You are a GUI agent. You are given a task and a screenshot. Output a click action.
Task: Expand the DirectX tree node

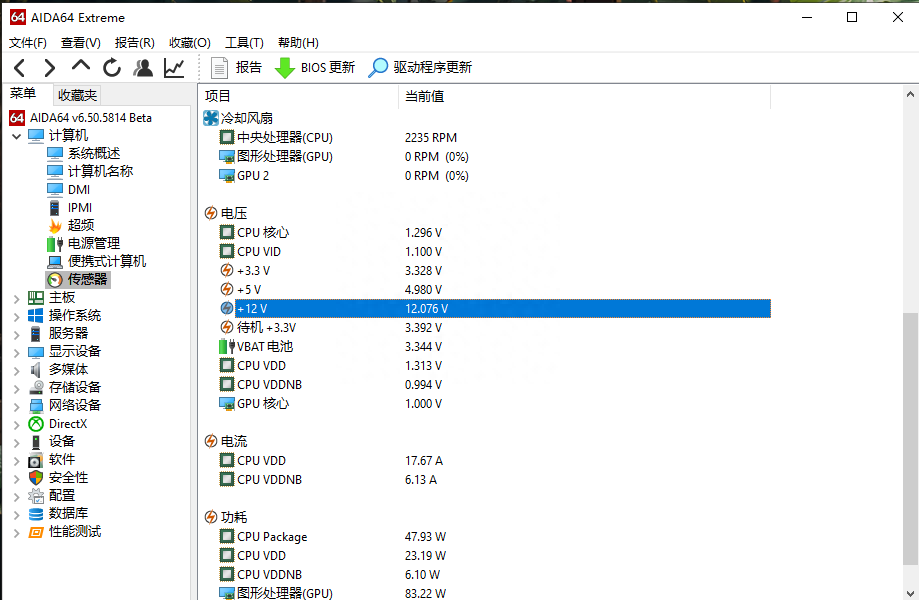16,425
